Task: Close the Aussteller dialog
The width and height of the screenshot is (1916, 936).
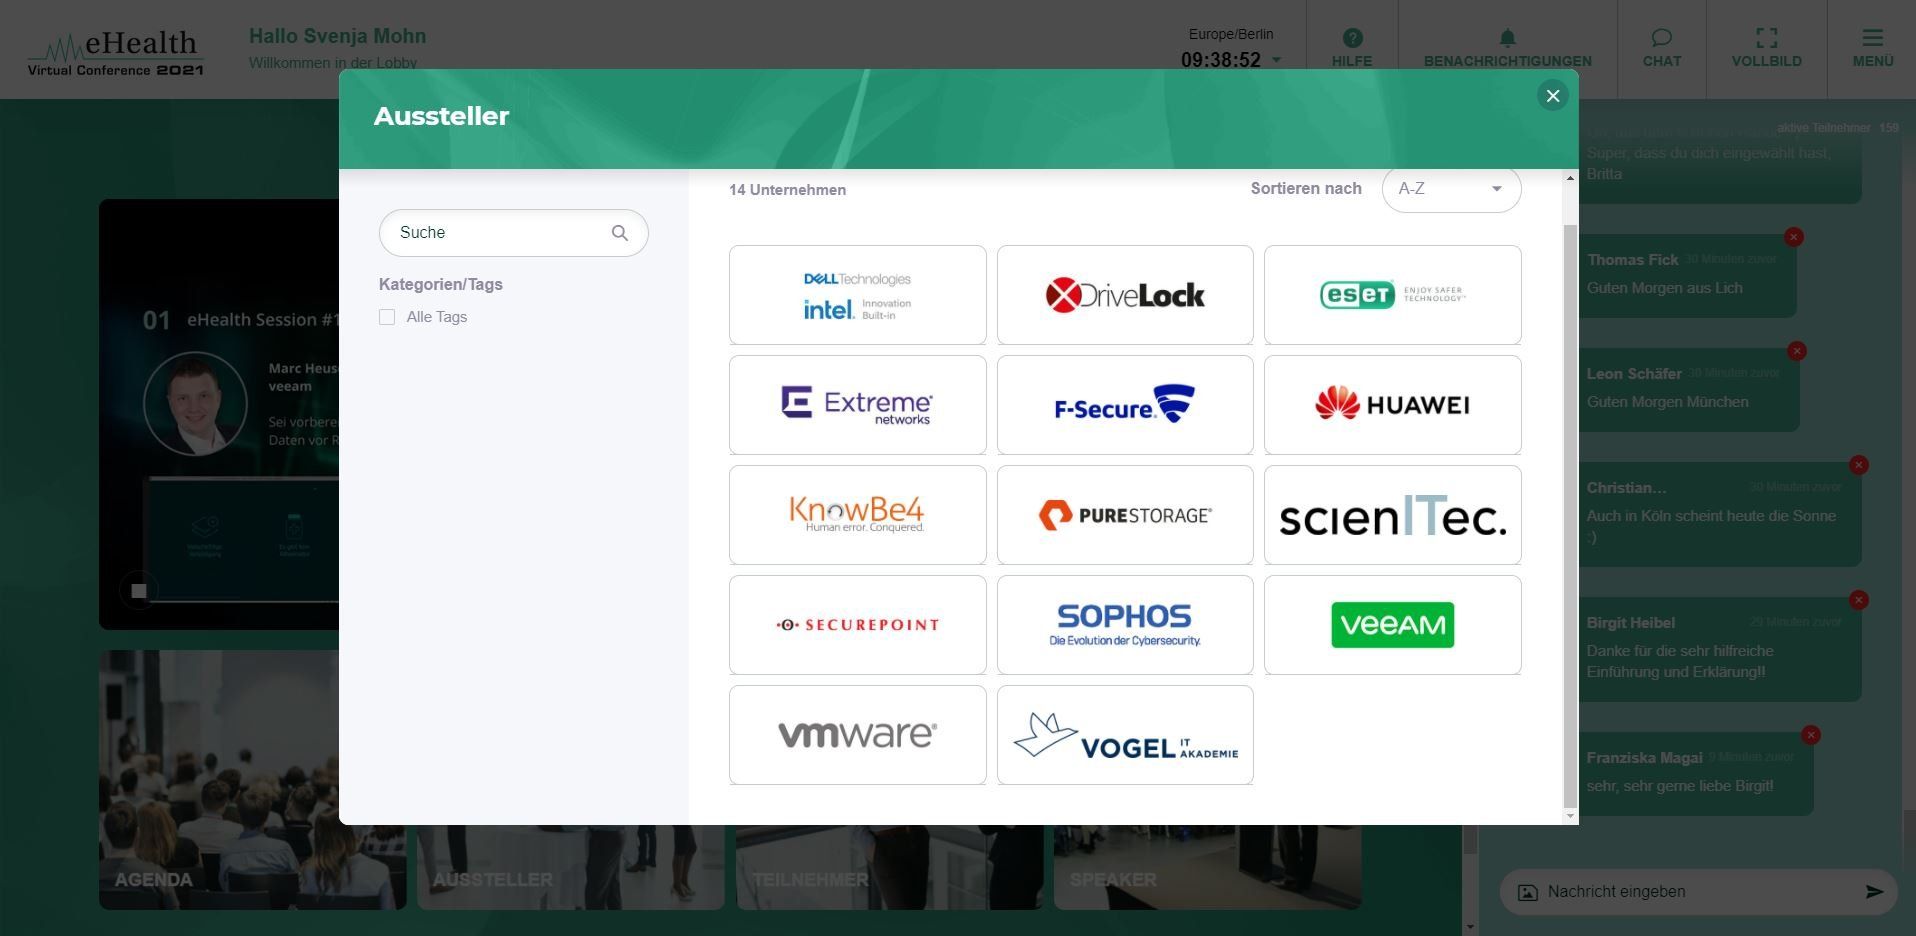Action: click(1552, 96)
